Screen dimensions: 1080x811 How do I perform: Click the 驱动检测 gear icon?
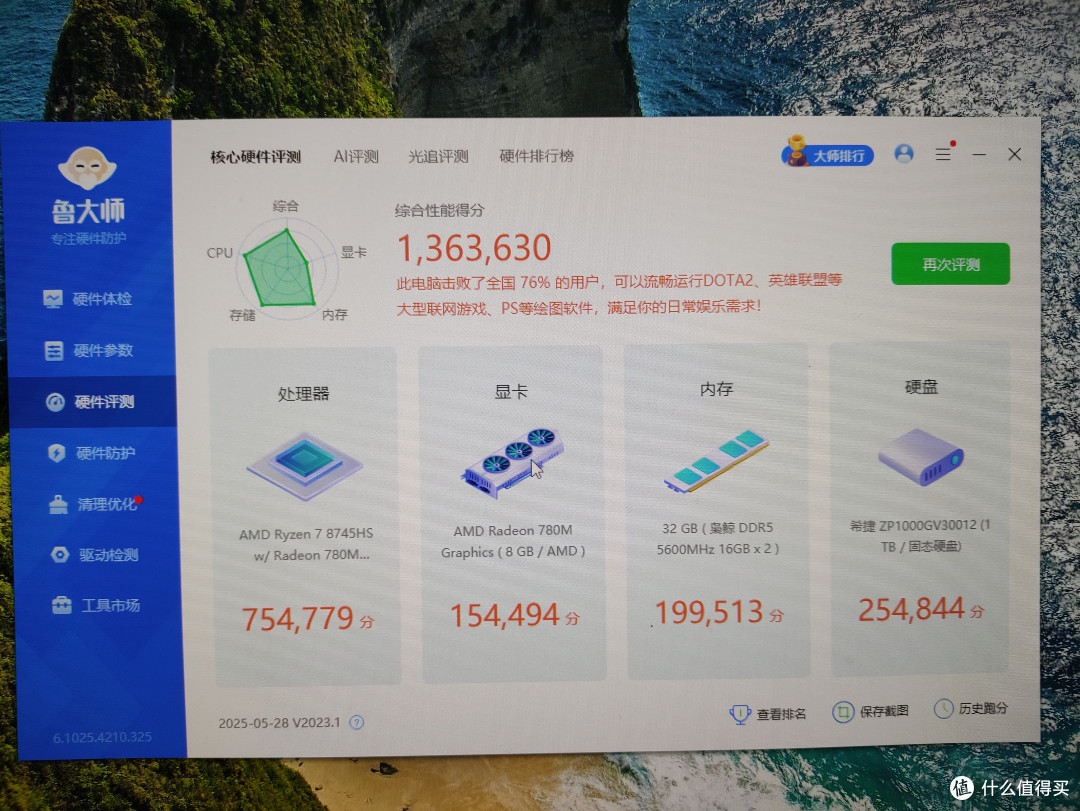[60, 555]
